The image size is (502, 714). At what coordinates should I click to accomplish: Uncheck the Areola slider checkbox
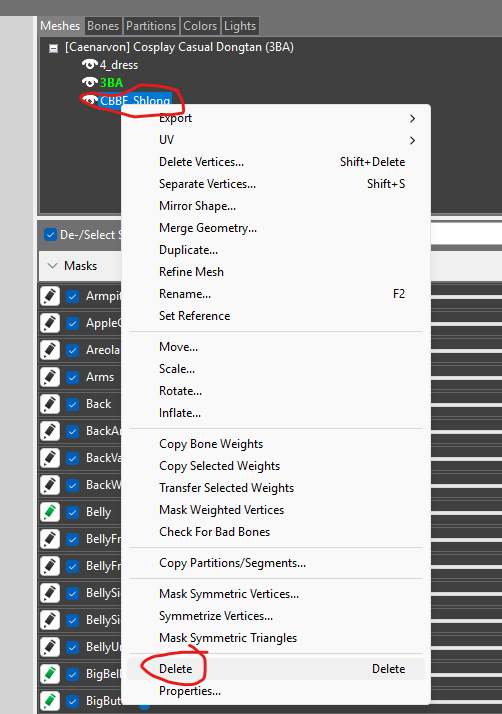coord(72,350)
